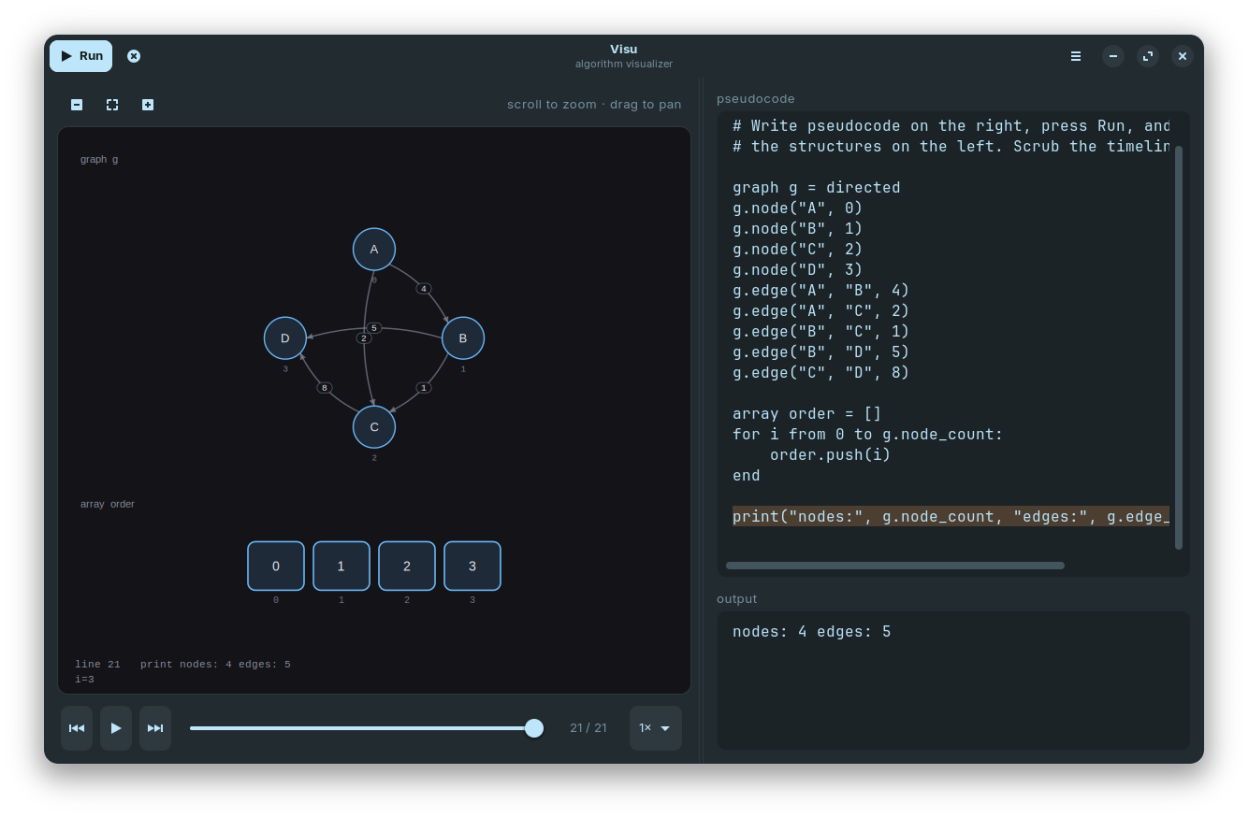Jump to the first timeline step

77,728
